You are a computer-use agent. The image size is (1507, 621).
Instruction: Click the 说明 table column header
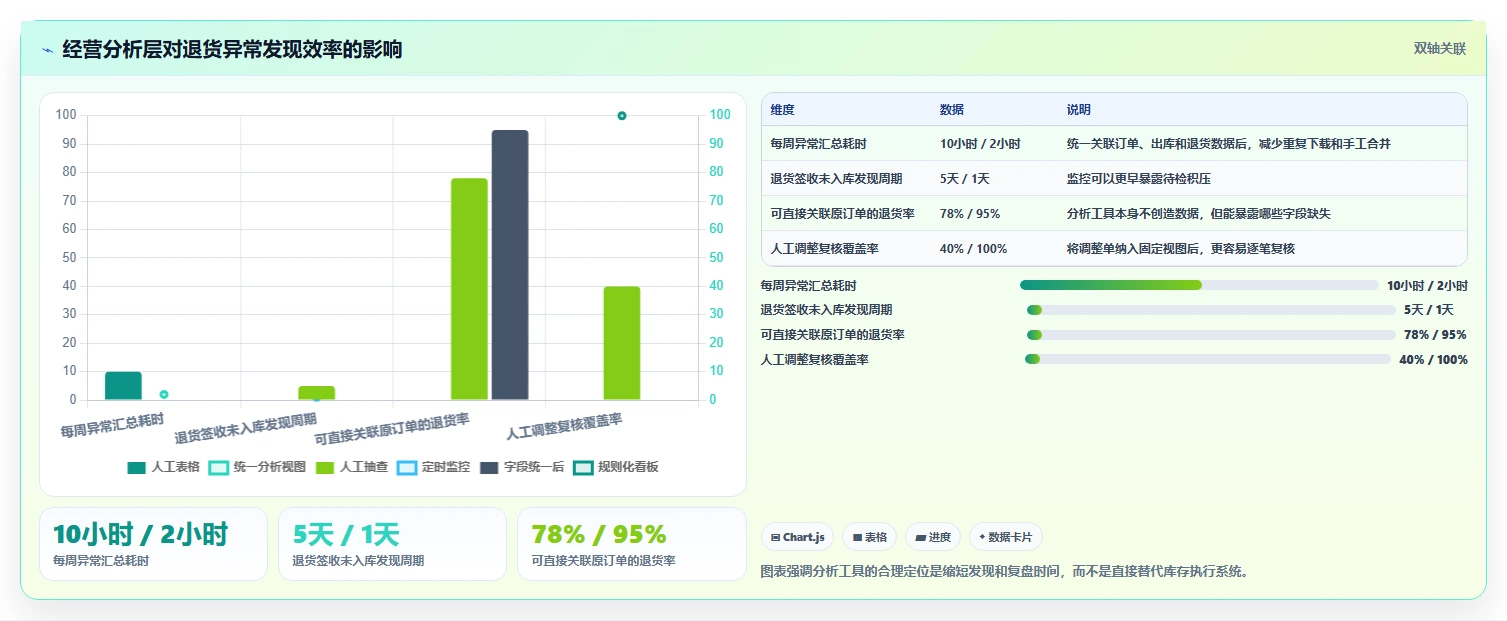coord(1079,110)
